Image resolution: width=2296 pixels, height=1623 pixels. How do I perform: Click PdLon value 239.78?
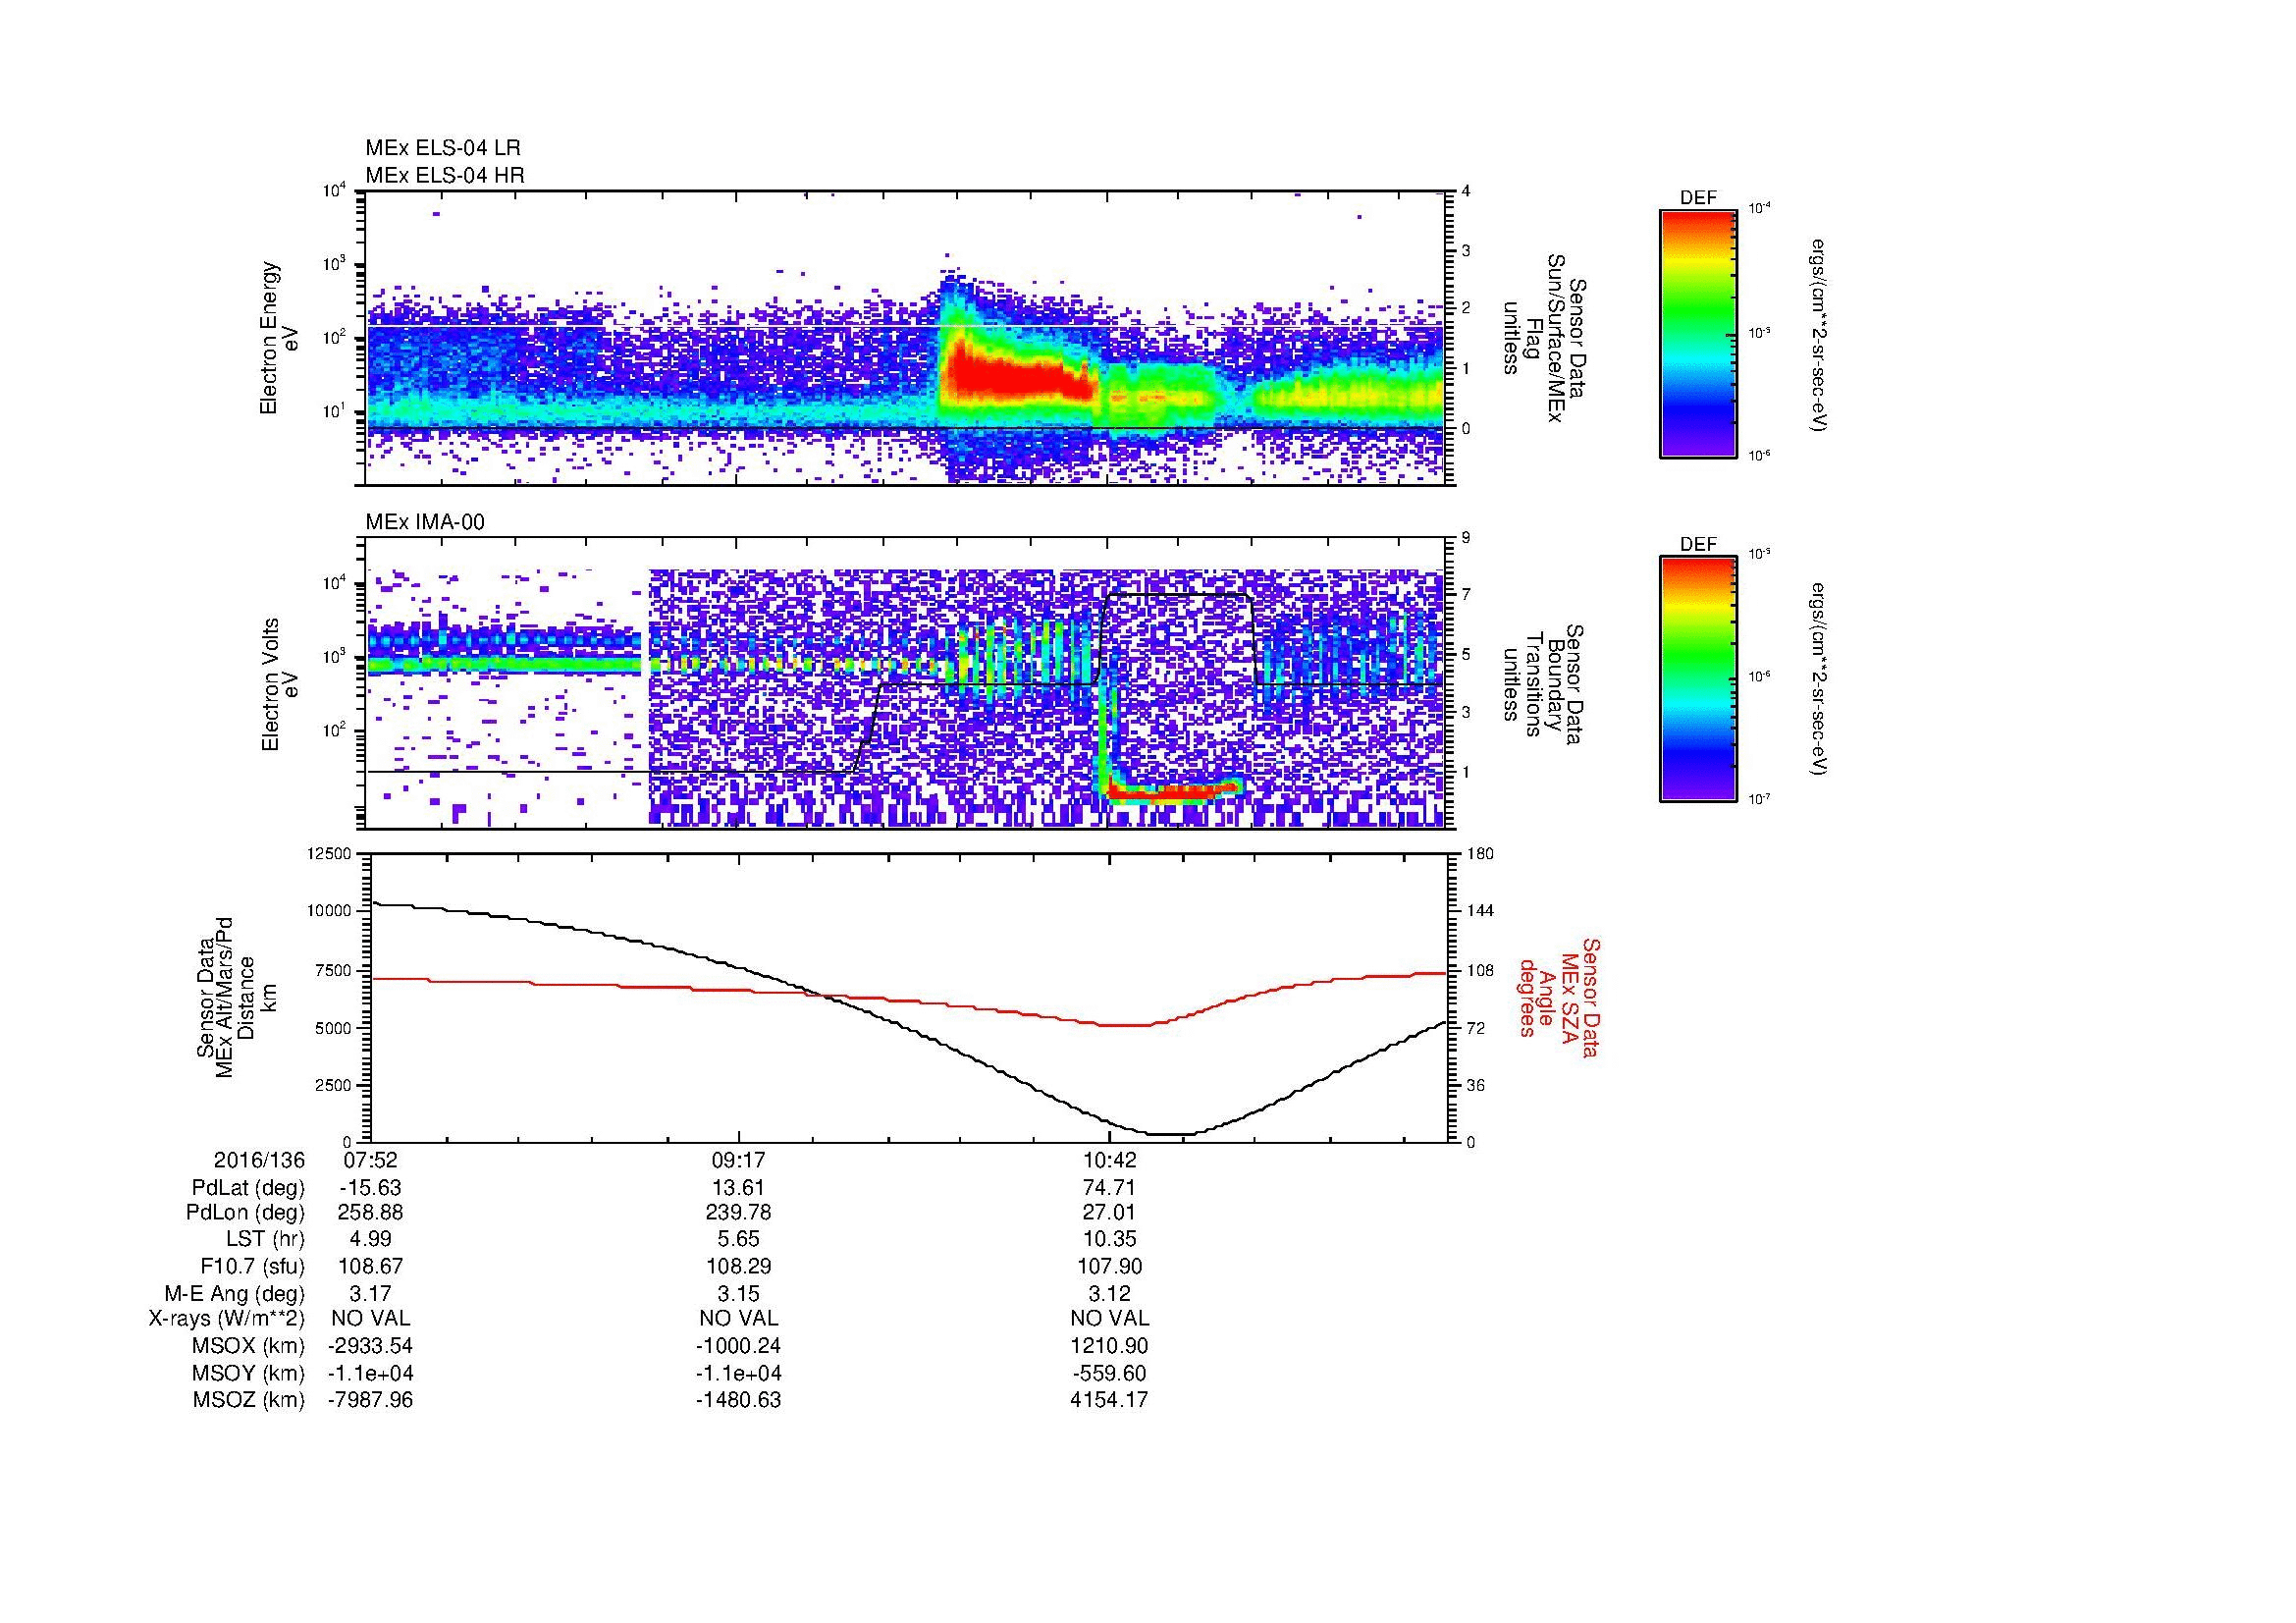[738, 1214]
